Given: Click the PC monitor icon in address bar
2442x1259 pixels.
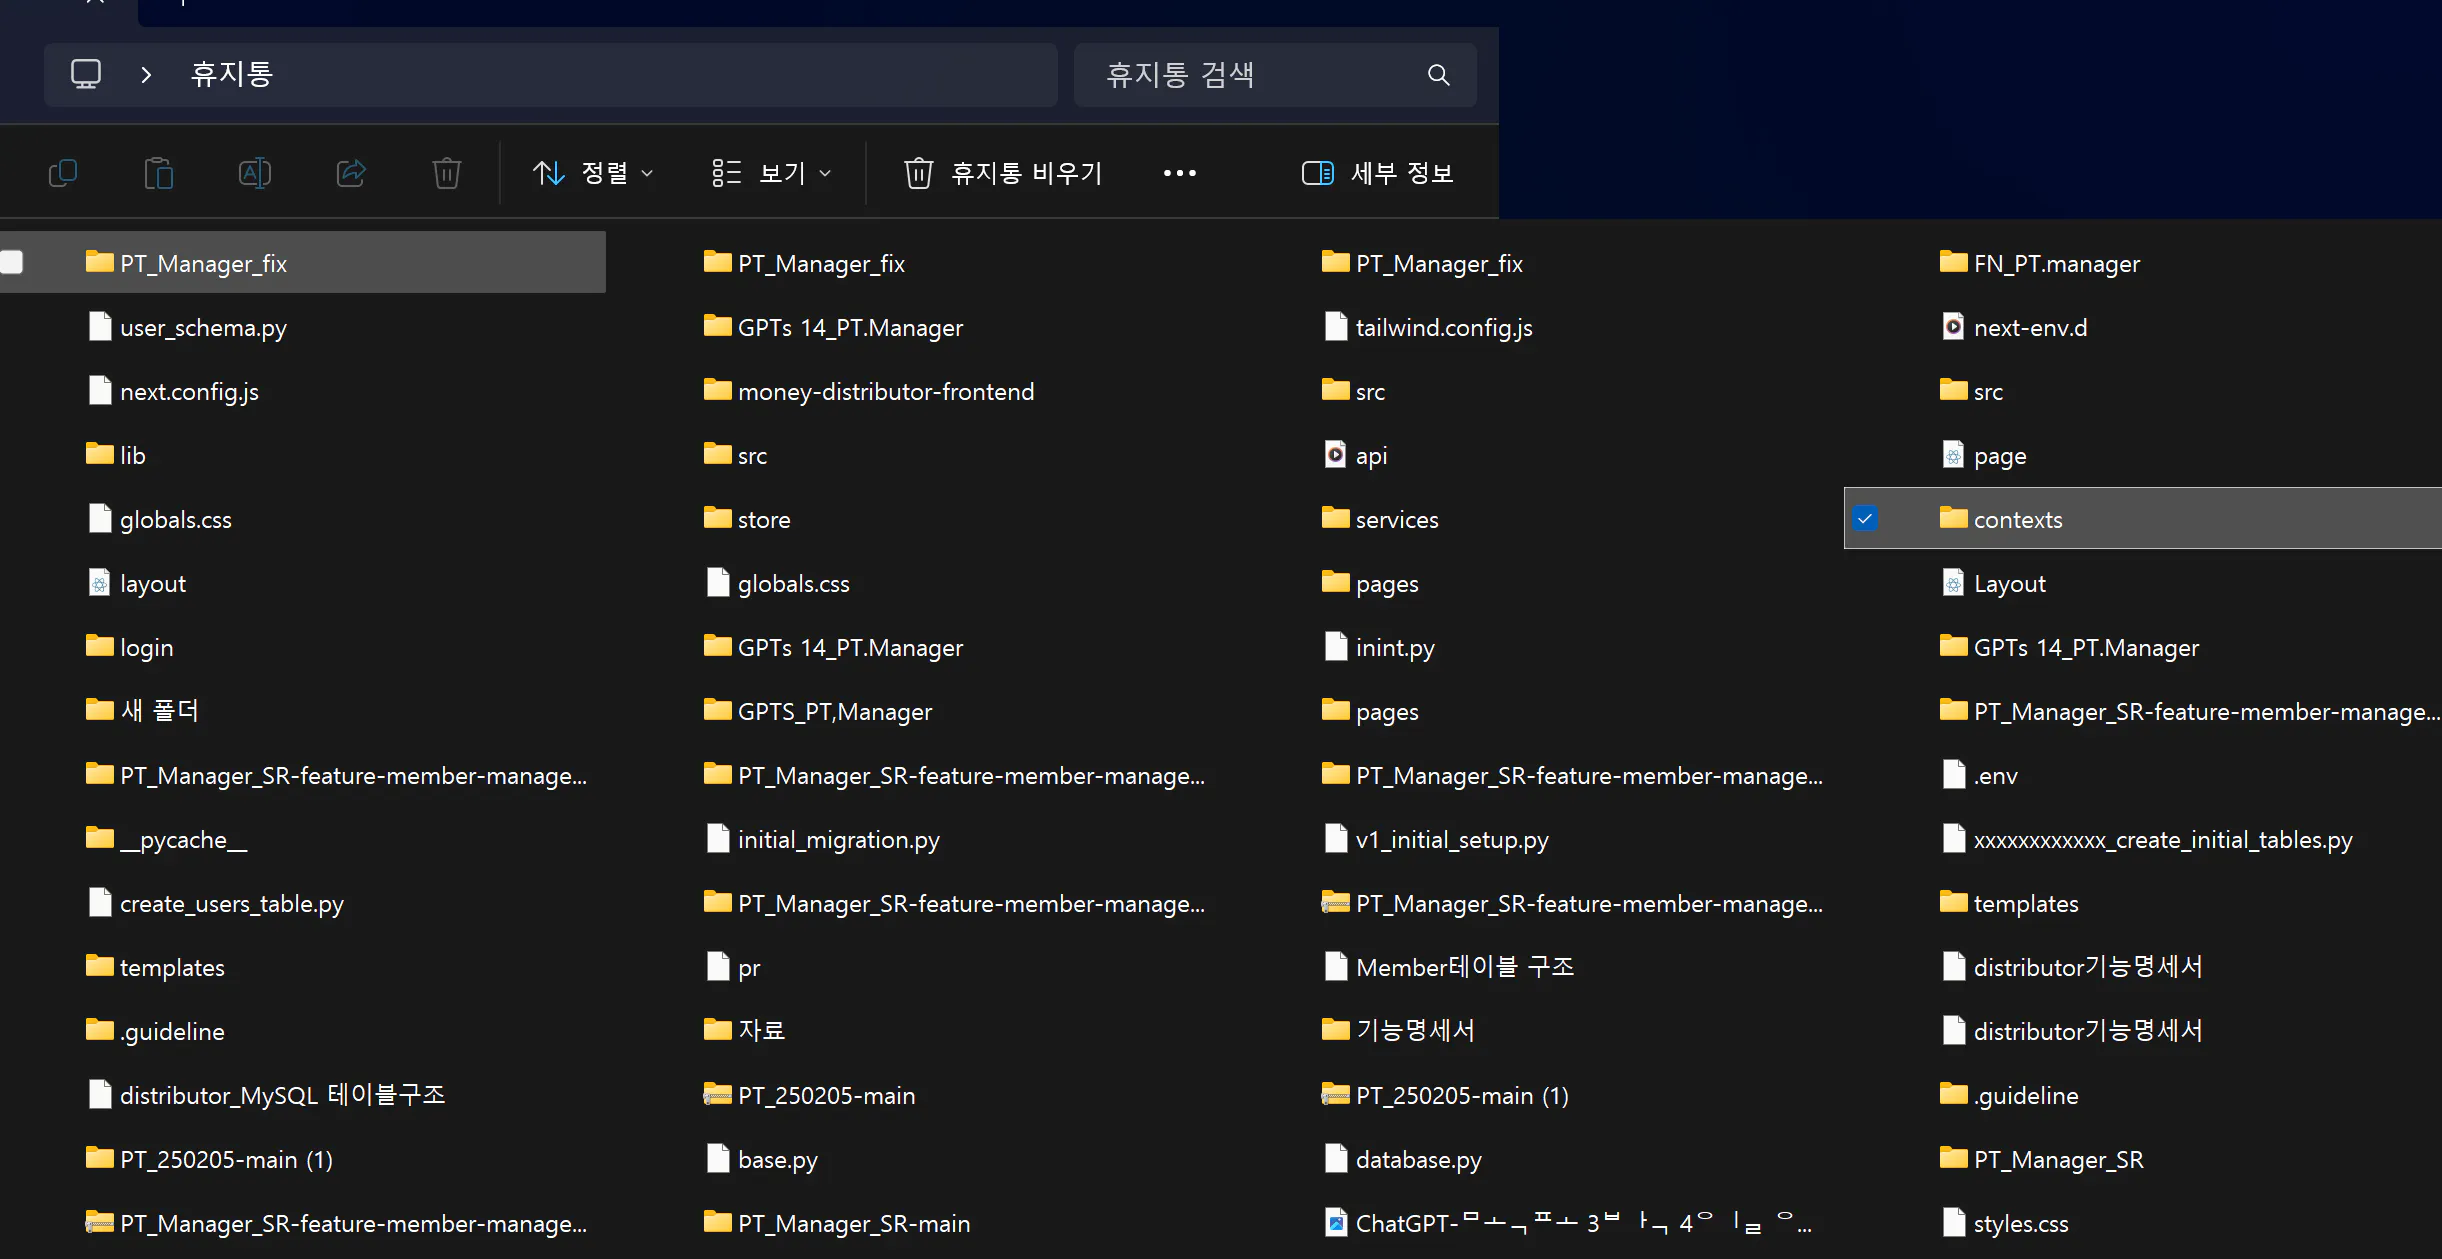Looking at the screenshot, I should tap(86, 74).
